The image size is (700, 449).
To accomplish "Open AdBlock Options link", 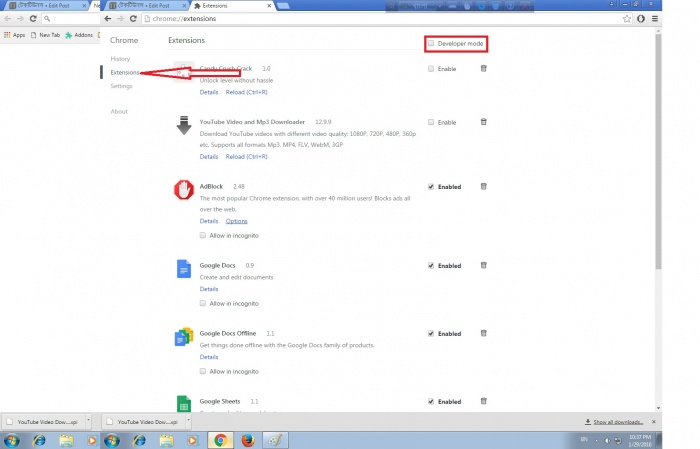I will 236,221.
